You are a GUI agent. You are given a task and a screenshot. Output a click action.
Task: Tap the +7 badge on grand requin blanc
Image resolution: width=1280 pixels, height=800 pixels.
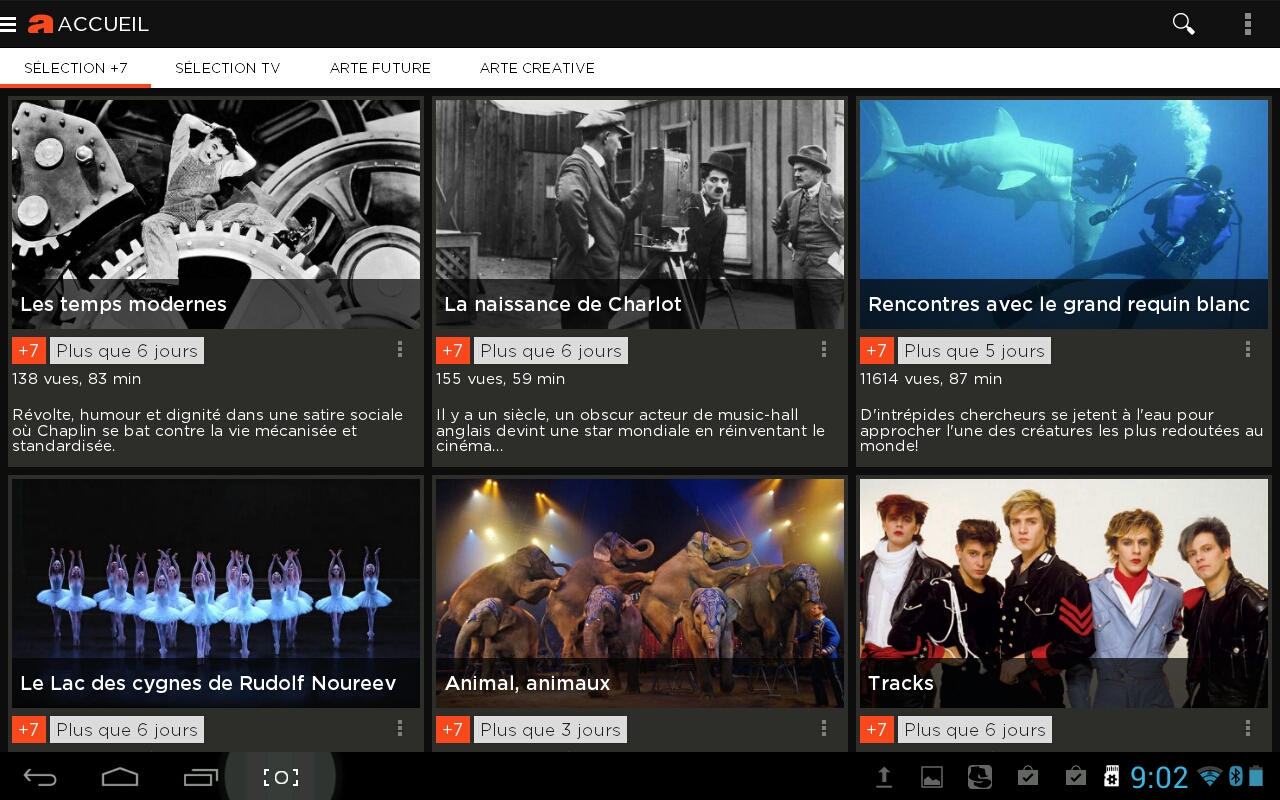click(877, 351)
